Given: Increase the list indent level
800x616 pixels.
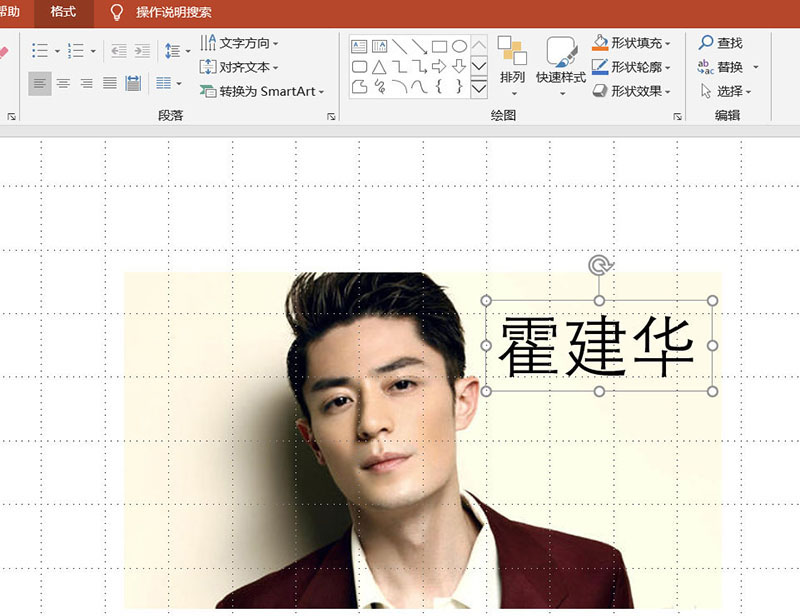Looking at the screenshot, I should [142, 51].
